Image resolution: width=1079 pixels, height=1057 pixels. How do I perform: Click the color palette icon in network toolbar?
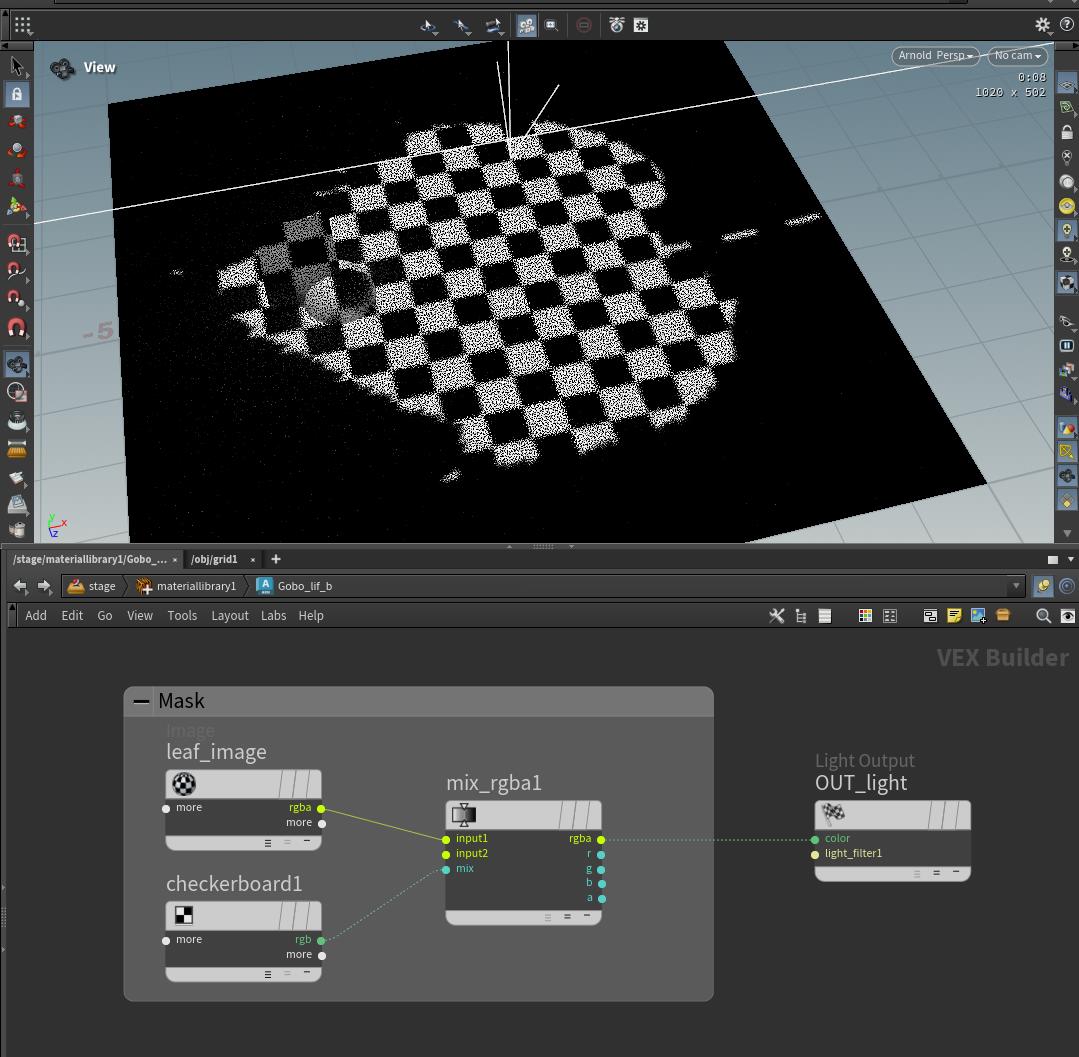pyautogui.click(x=865, y=616)
